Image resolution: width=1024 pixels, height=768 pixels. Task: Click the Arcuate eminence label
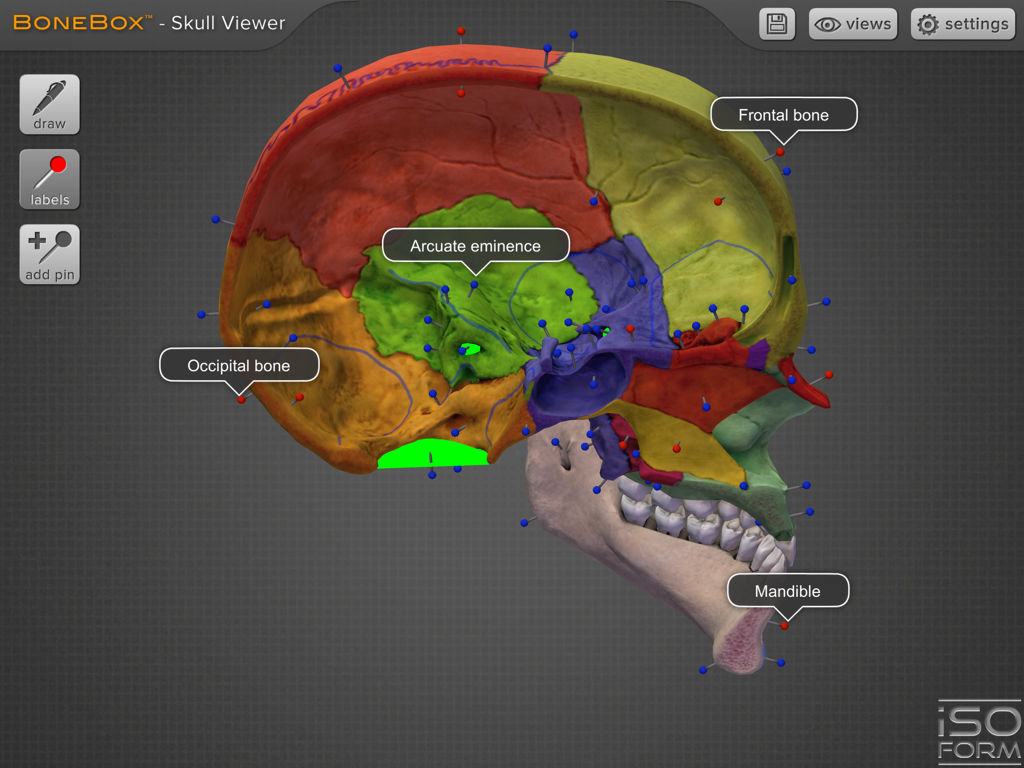(475, 245)
